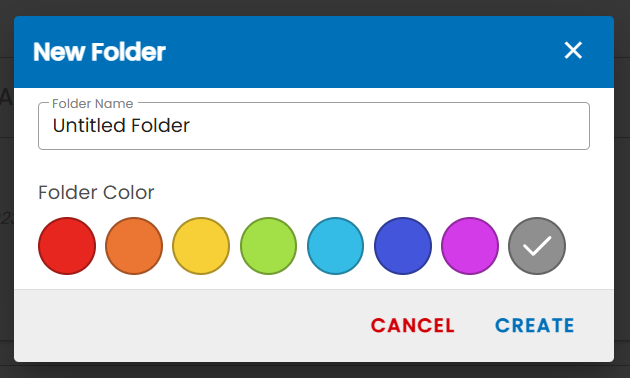
Task: Select the dark blue folder color
Action: coord(403,246)
